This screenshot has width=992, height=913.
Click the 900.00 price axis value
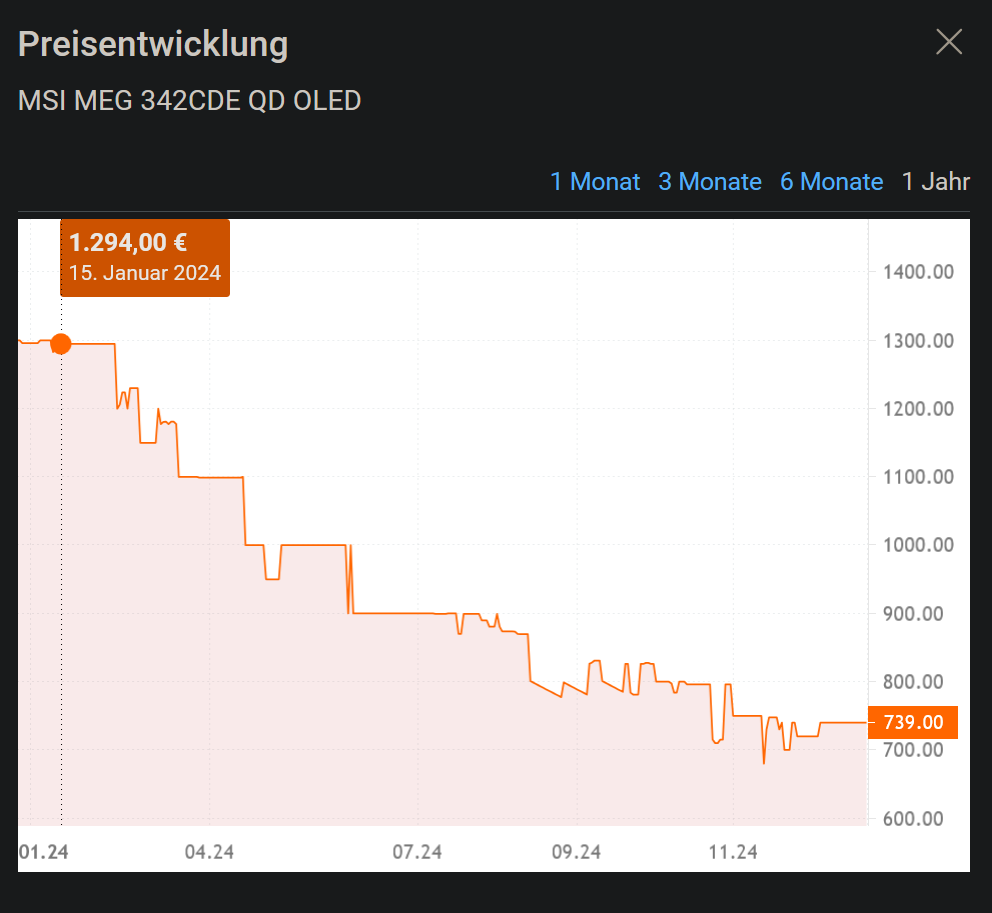point(914,614)
